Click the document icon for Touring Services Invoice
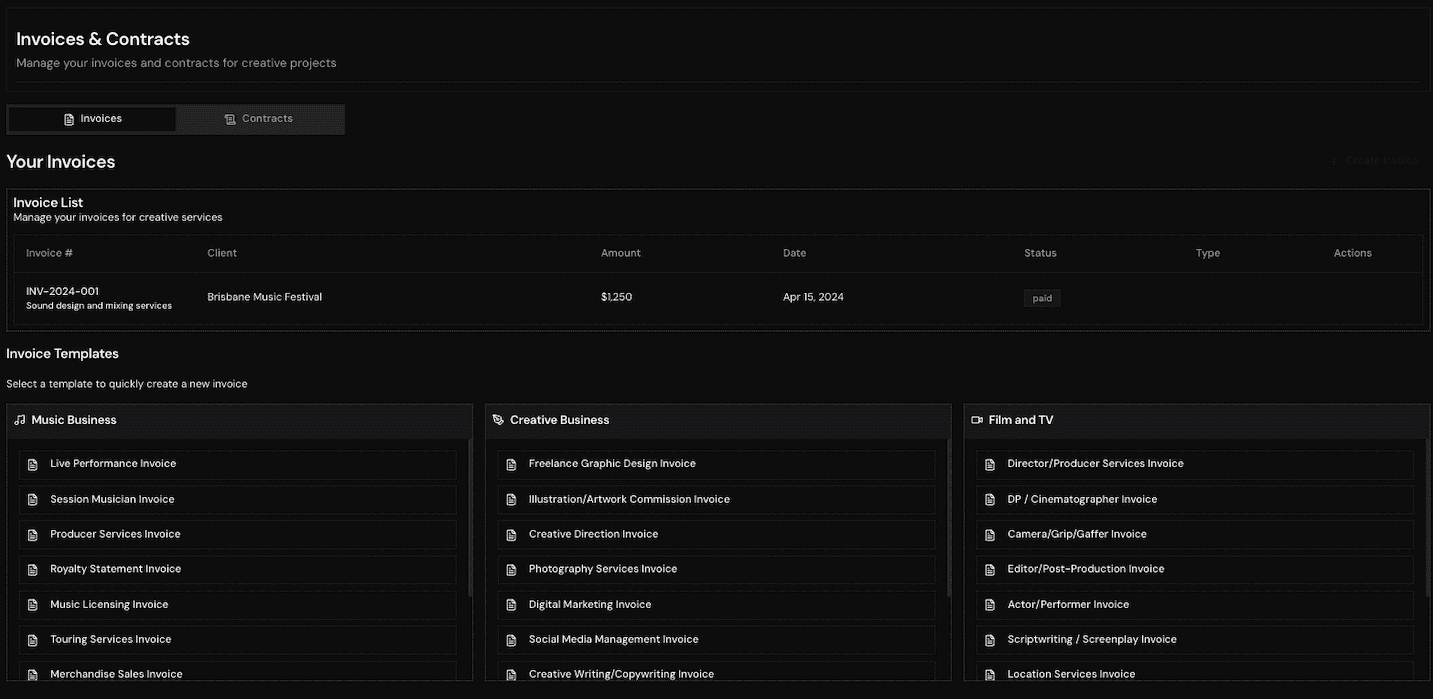Screen dimensions: 1433x699 (33, 640)
